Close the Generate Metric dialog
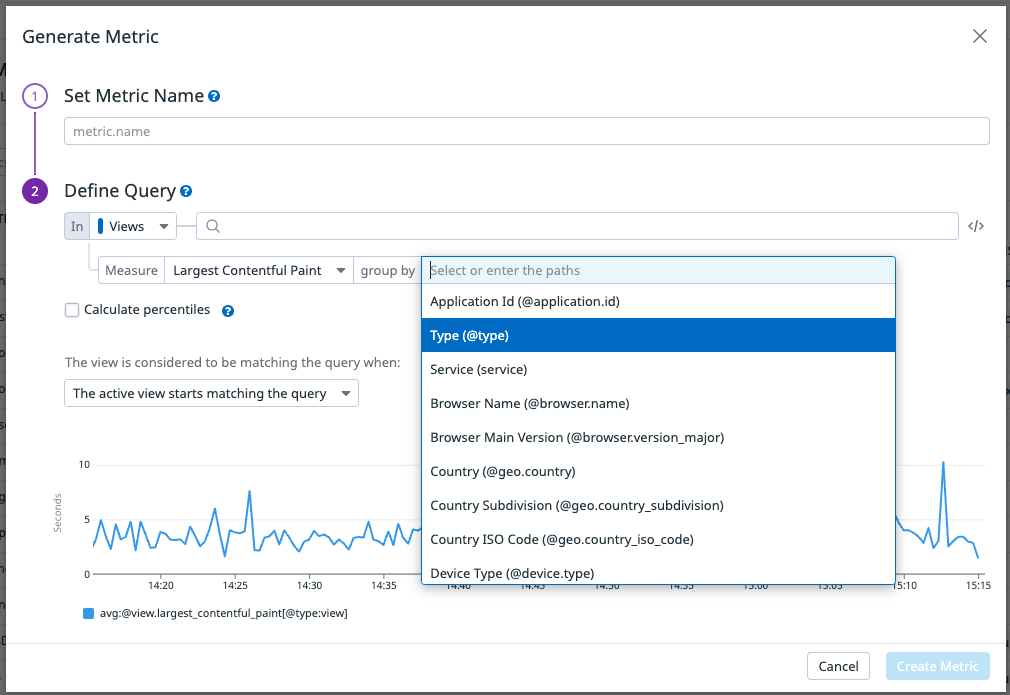 979,37
